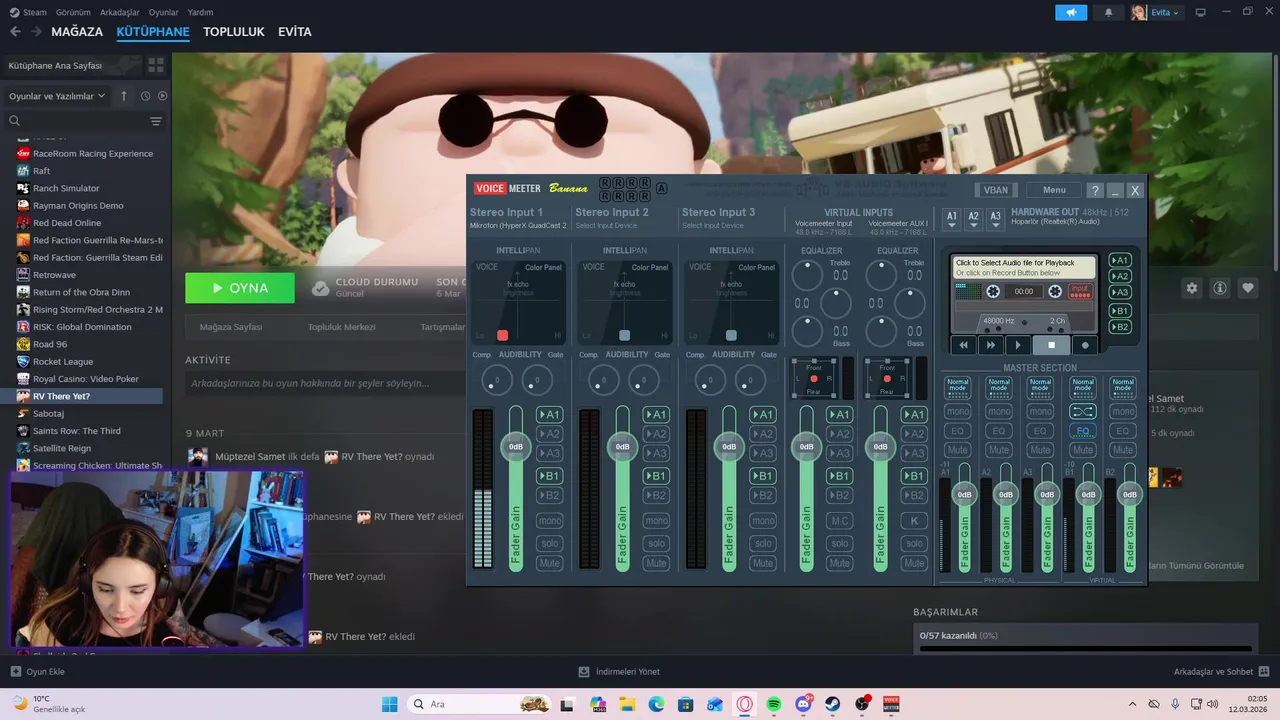Go back using Steam back arrow
The height and width of the screenshot is (720, 1280).
click(15, 31)
